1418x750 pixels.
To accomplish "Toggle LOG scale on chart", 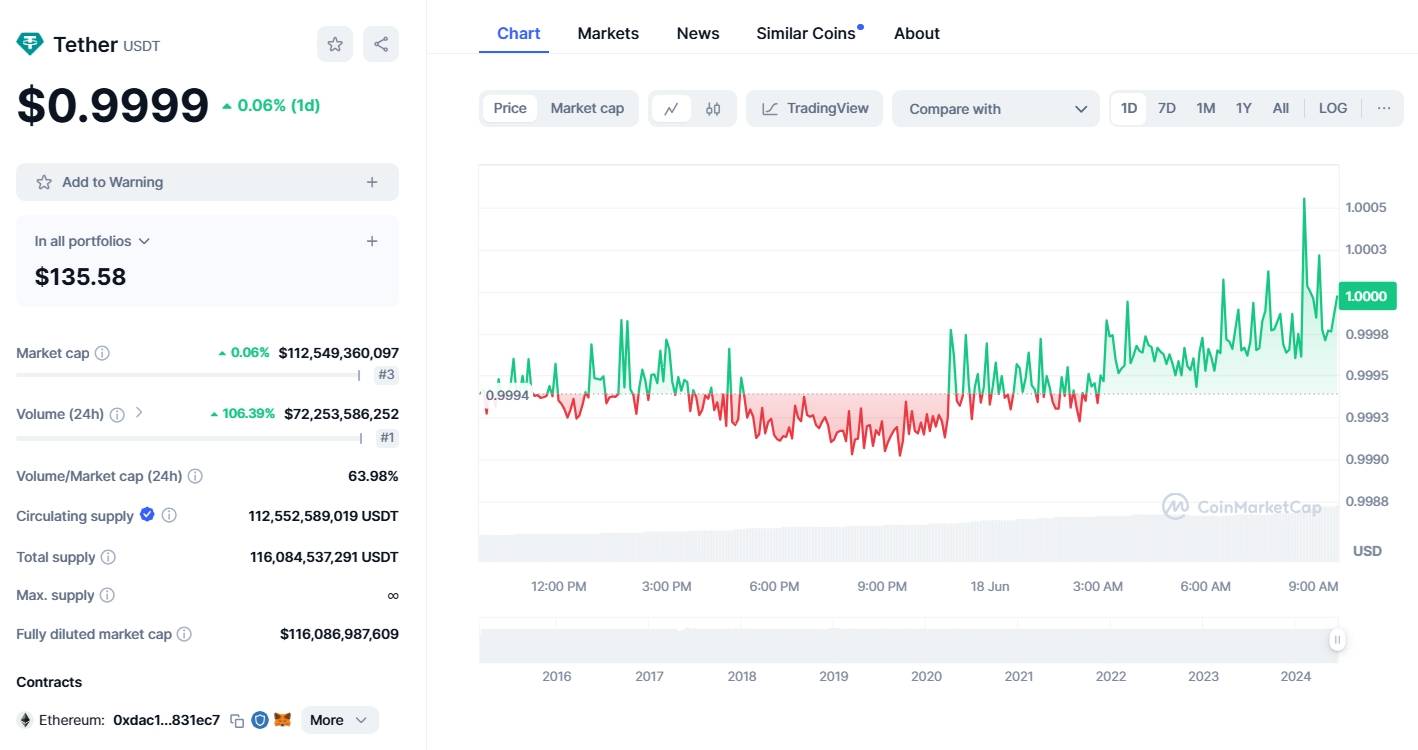I will (1333, 108).
